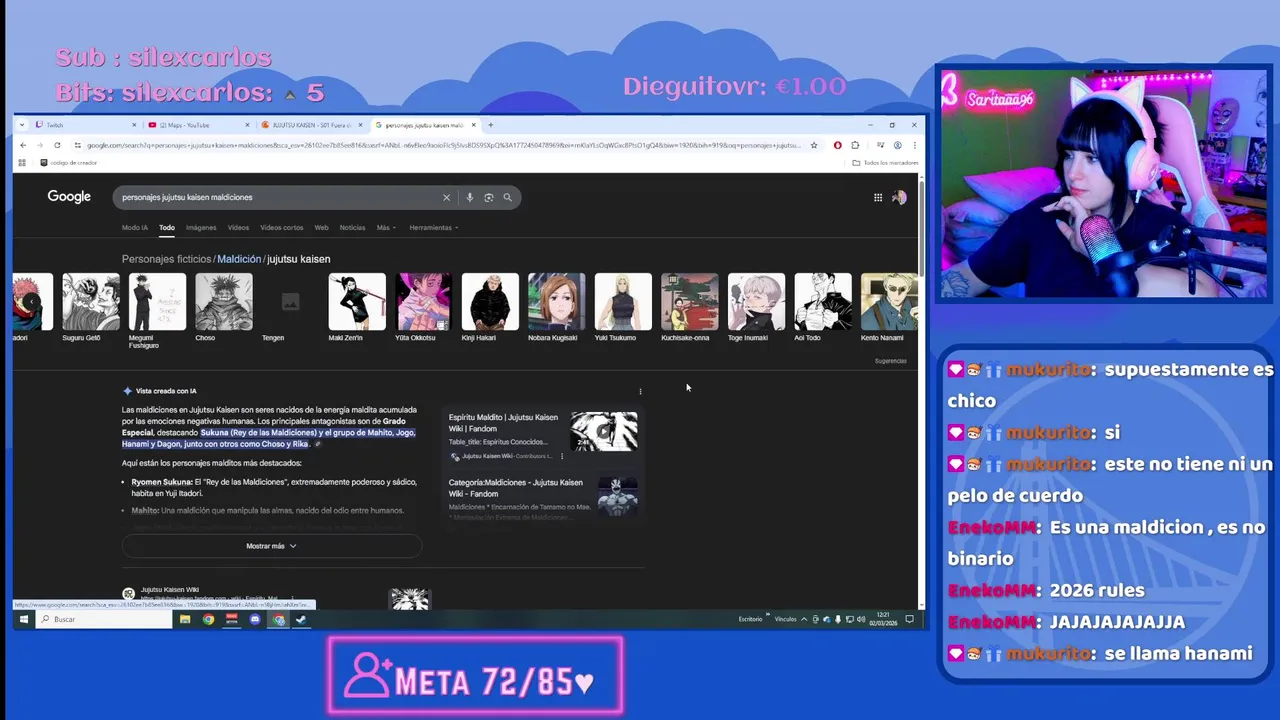This screenshot has height=720, width=1280.
Task: Click the browser address bar URL
Action: click(x=443, y=145)
